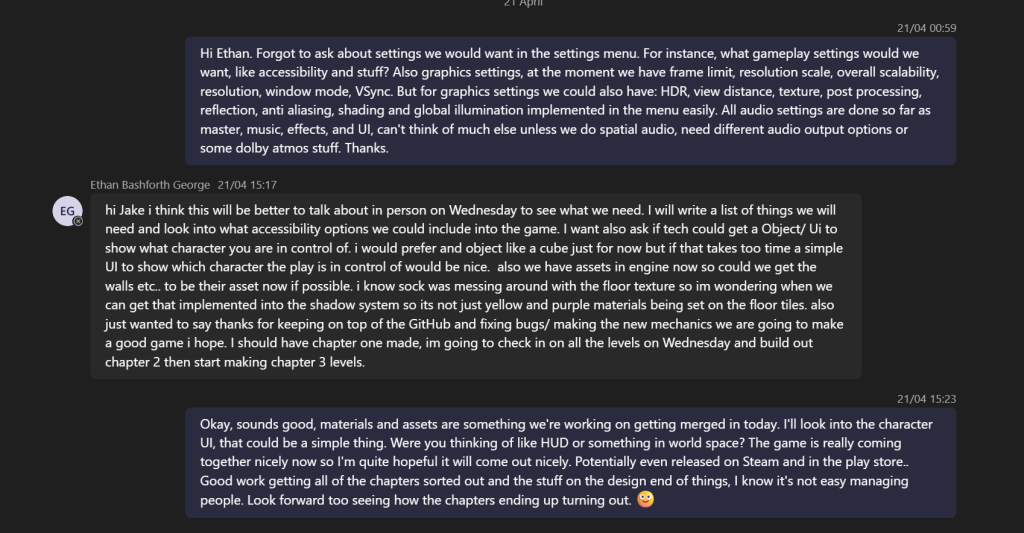
Task: Select the reply beginning "Okay, sounds good"
Action: coord(570,462)
